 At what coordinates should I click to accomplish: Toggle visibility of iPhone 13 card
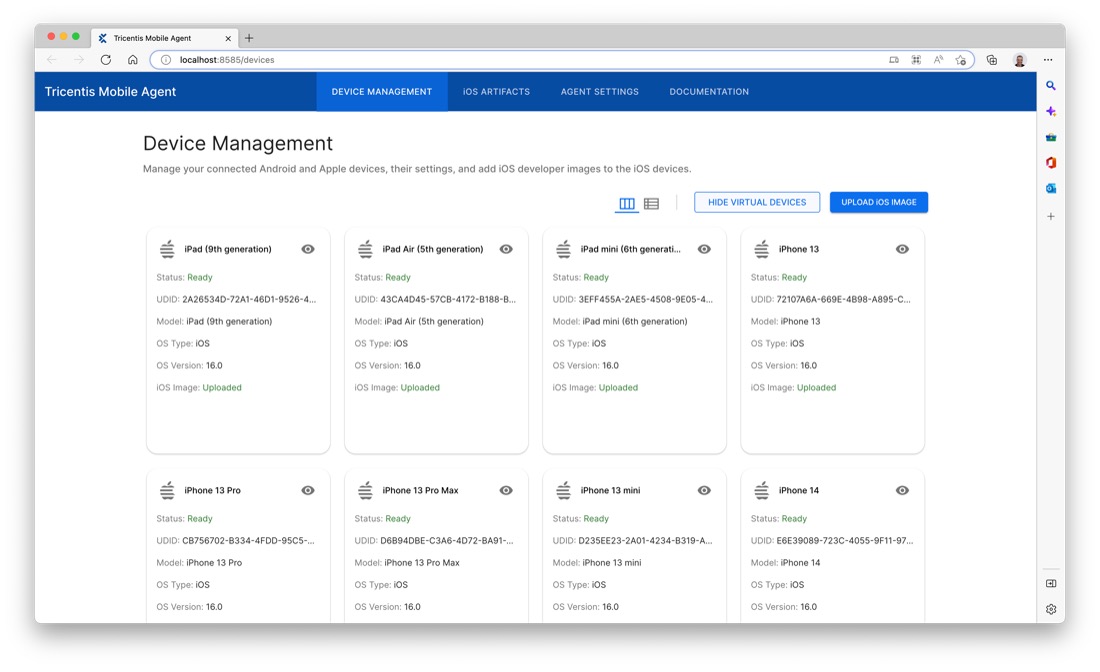click(902, 249)
